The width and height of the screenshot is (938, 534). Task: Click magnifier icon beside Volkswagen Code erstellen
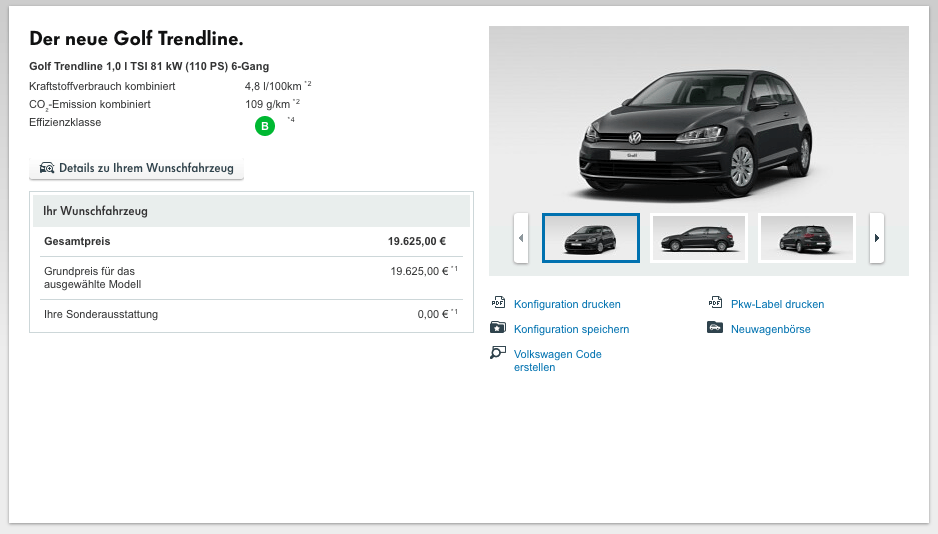click(x=498, y=353)
